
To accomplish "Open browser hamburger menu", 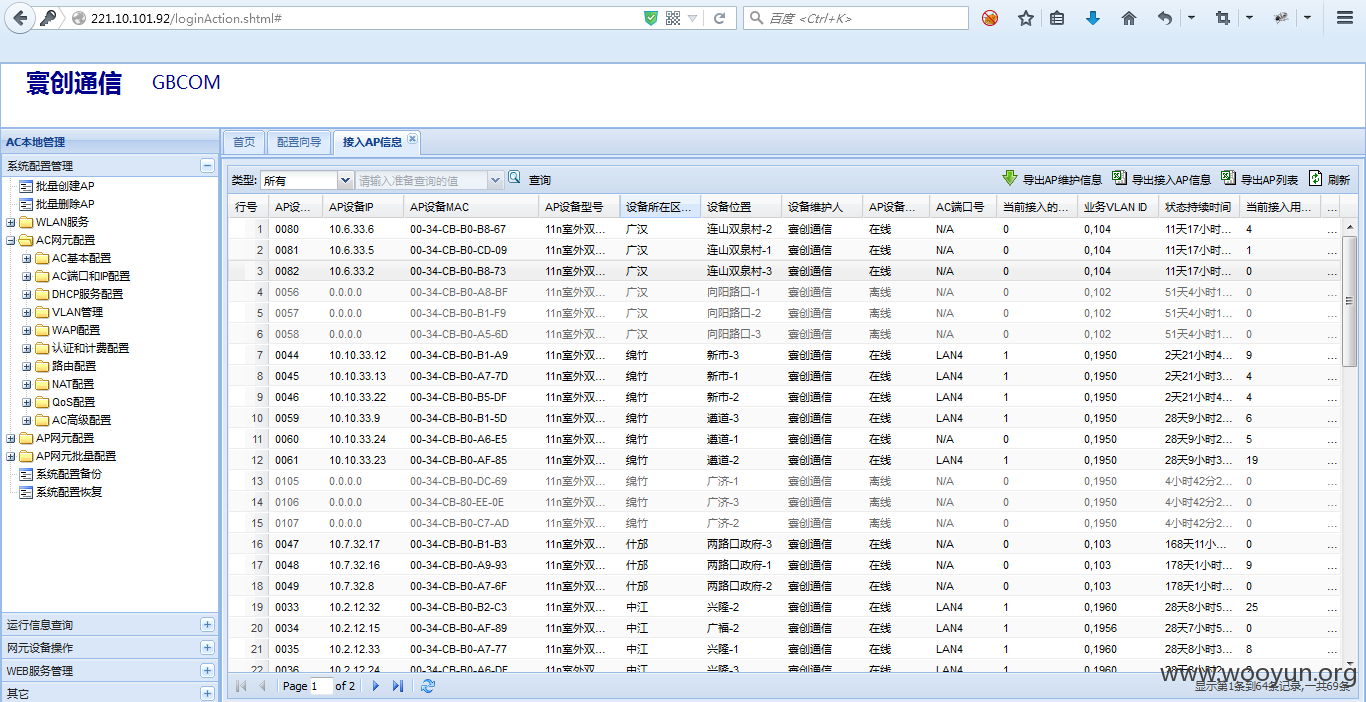I will coord(1345,18).
